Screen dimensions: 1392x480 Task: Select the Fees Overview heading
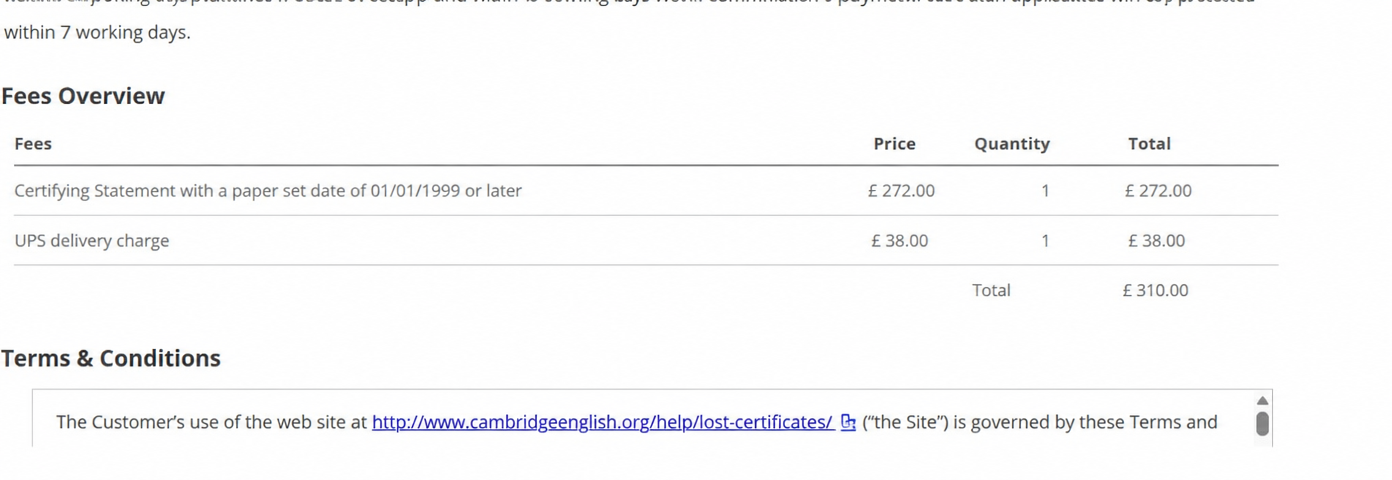tap(83, 96)
